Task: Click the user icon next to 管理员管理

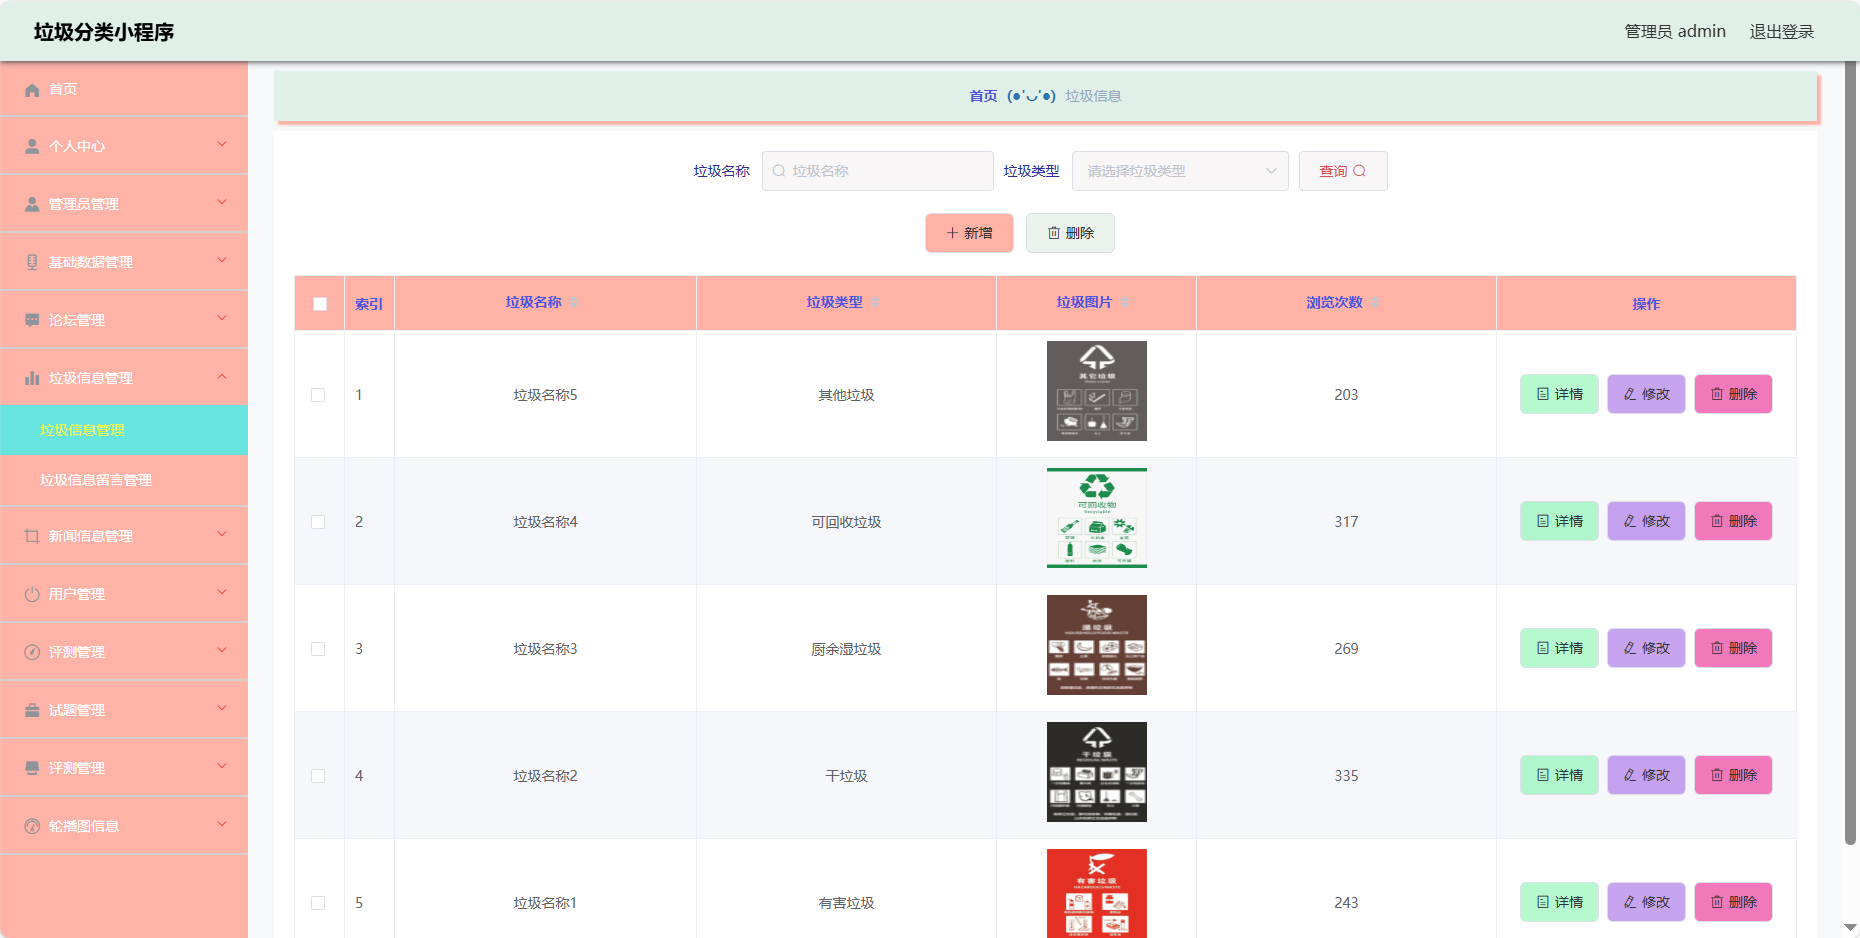Action: pyautogui.click(x=32, y=205)
